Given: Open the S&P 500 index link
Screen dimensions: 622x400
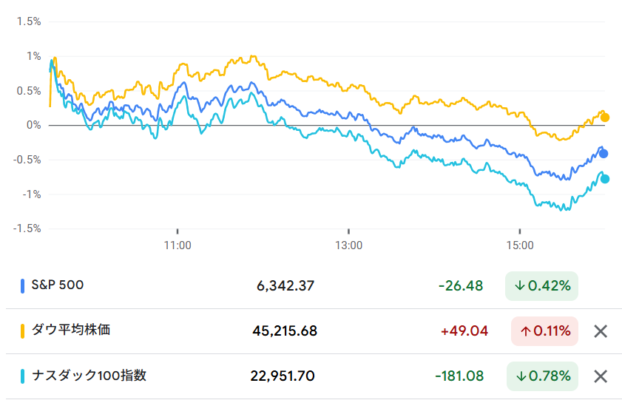Looking at the screenshot, I should click(59, 285).
